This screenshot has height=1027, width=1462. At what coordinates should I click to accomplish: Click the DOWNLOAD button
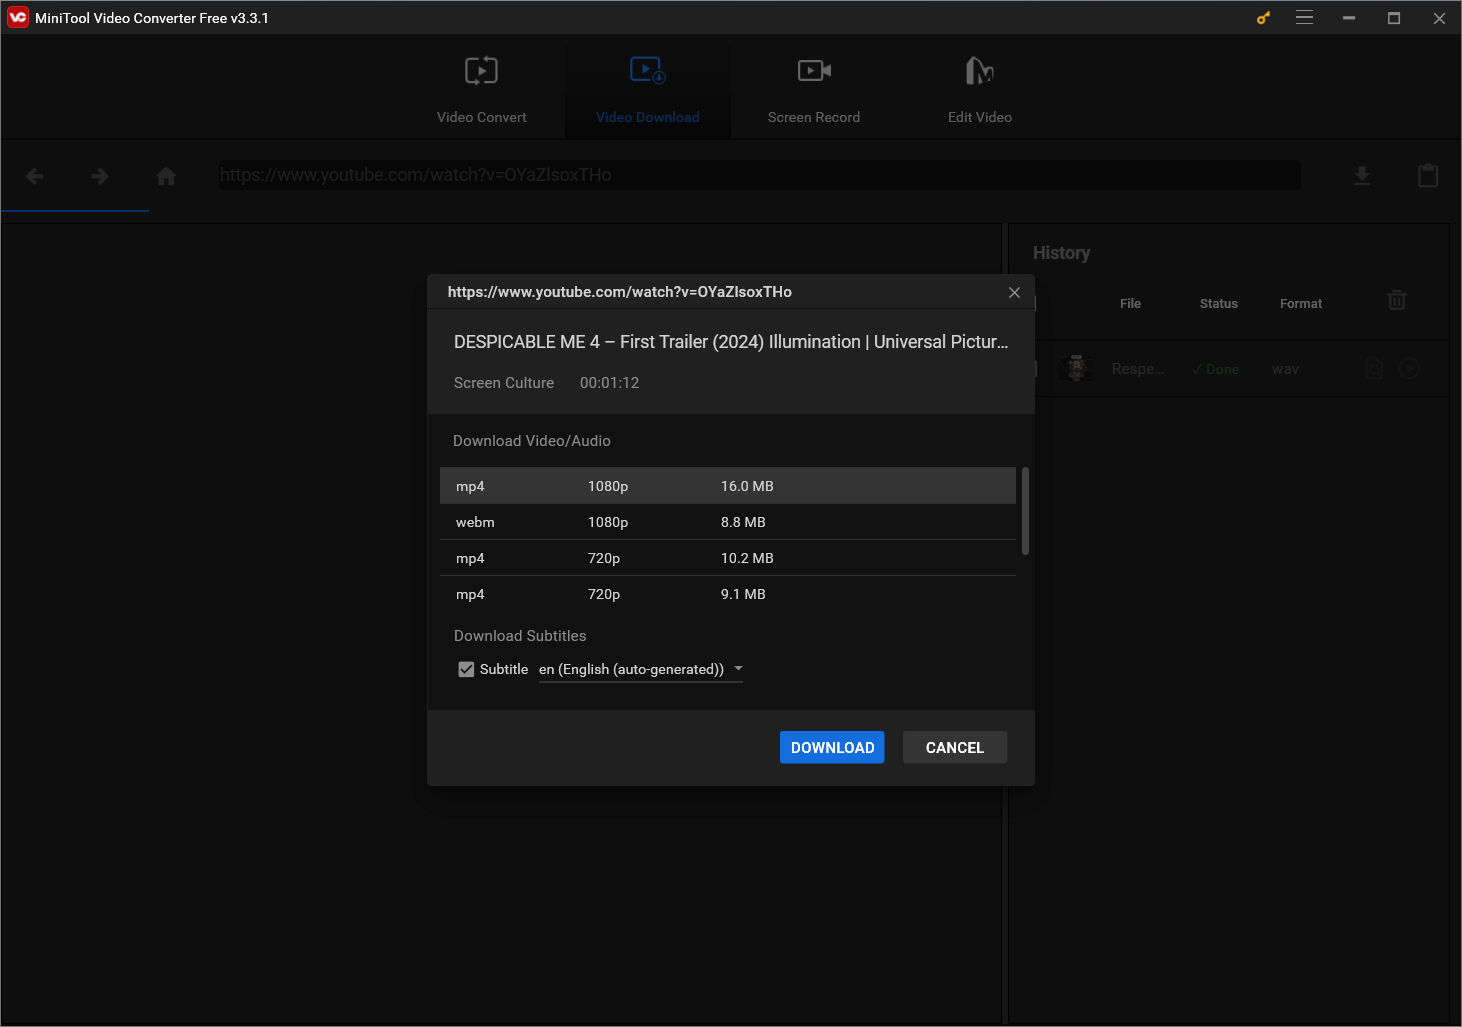click(x=832, y=747)
